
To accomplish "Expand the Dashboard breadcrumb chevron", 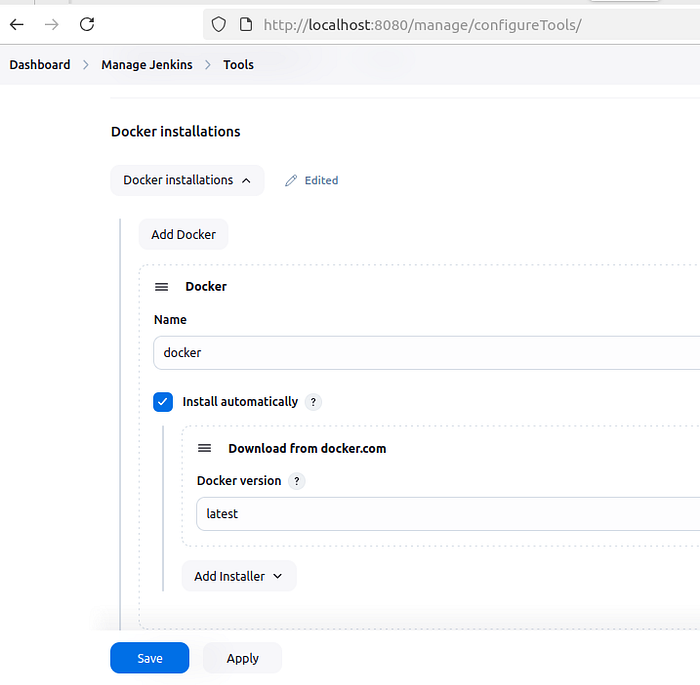I will click(86, 65).
